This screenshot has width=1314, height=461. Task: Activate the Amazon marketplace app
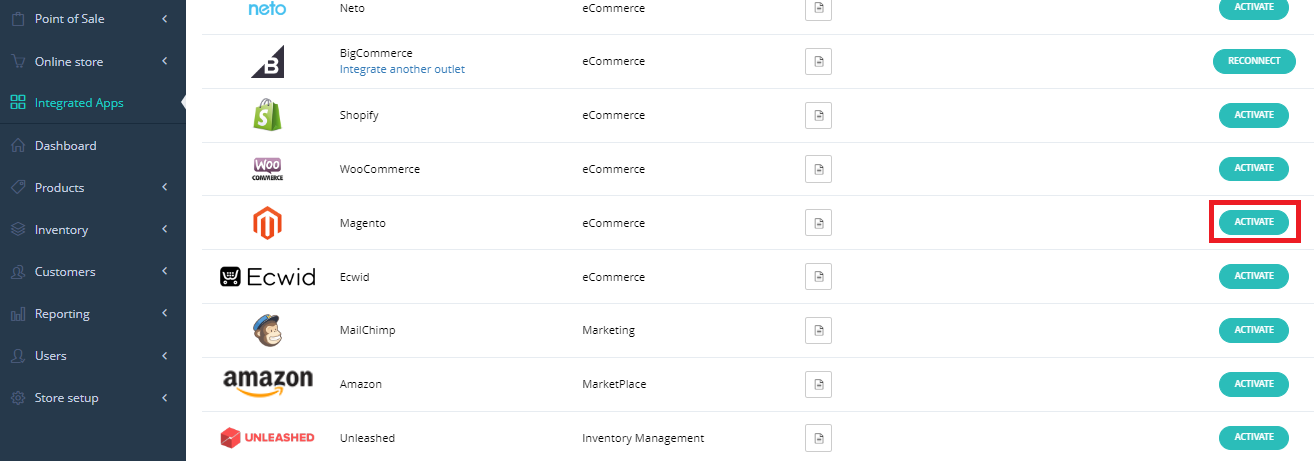coord(1254,384)
